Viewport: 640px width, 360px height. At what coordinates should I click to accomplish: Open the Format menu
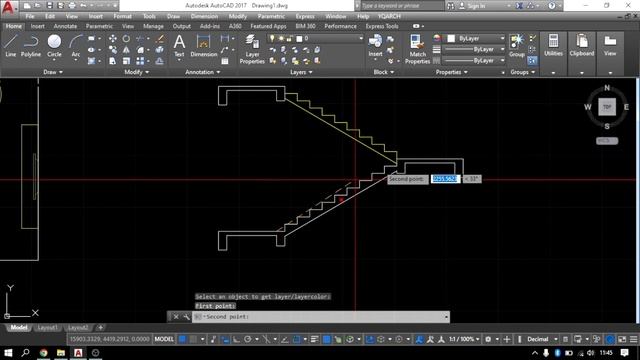(122, 16)
